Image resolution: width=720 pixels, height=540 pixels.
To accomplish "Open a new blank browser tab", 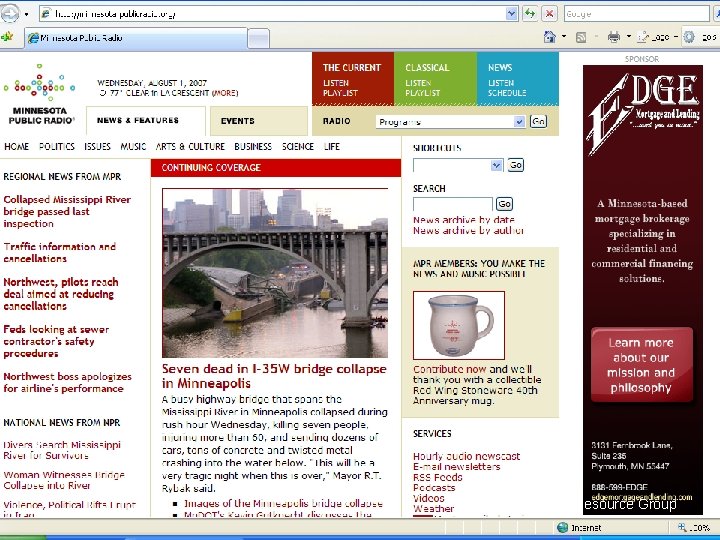I will [x=259, y=38].
